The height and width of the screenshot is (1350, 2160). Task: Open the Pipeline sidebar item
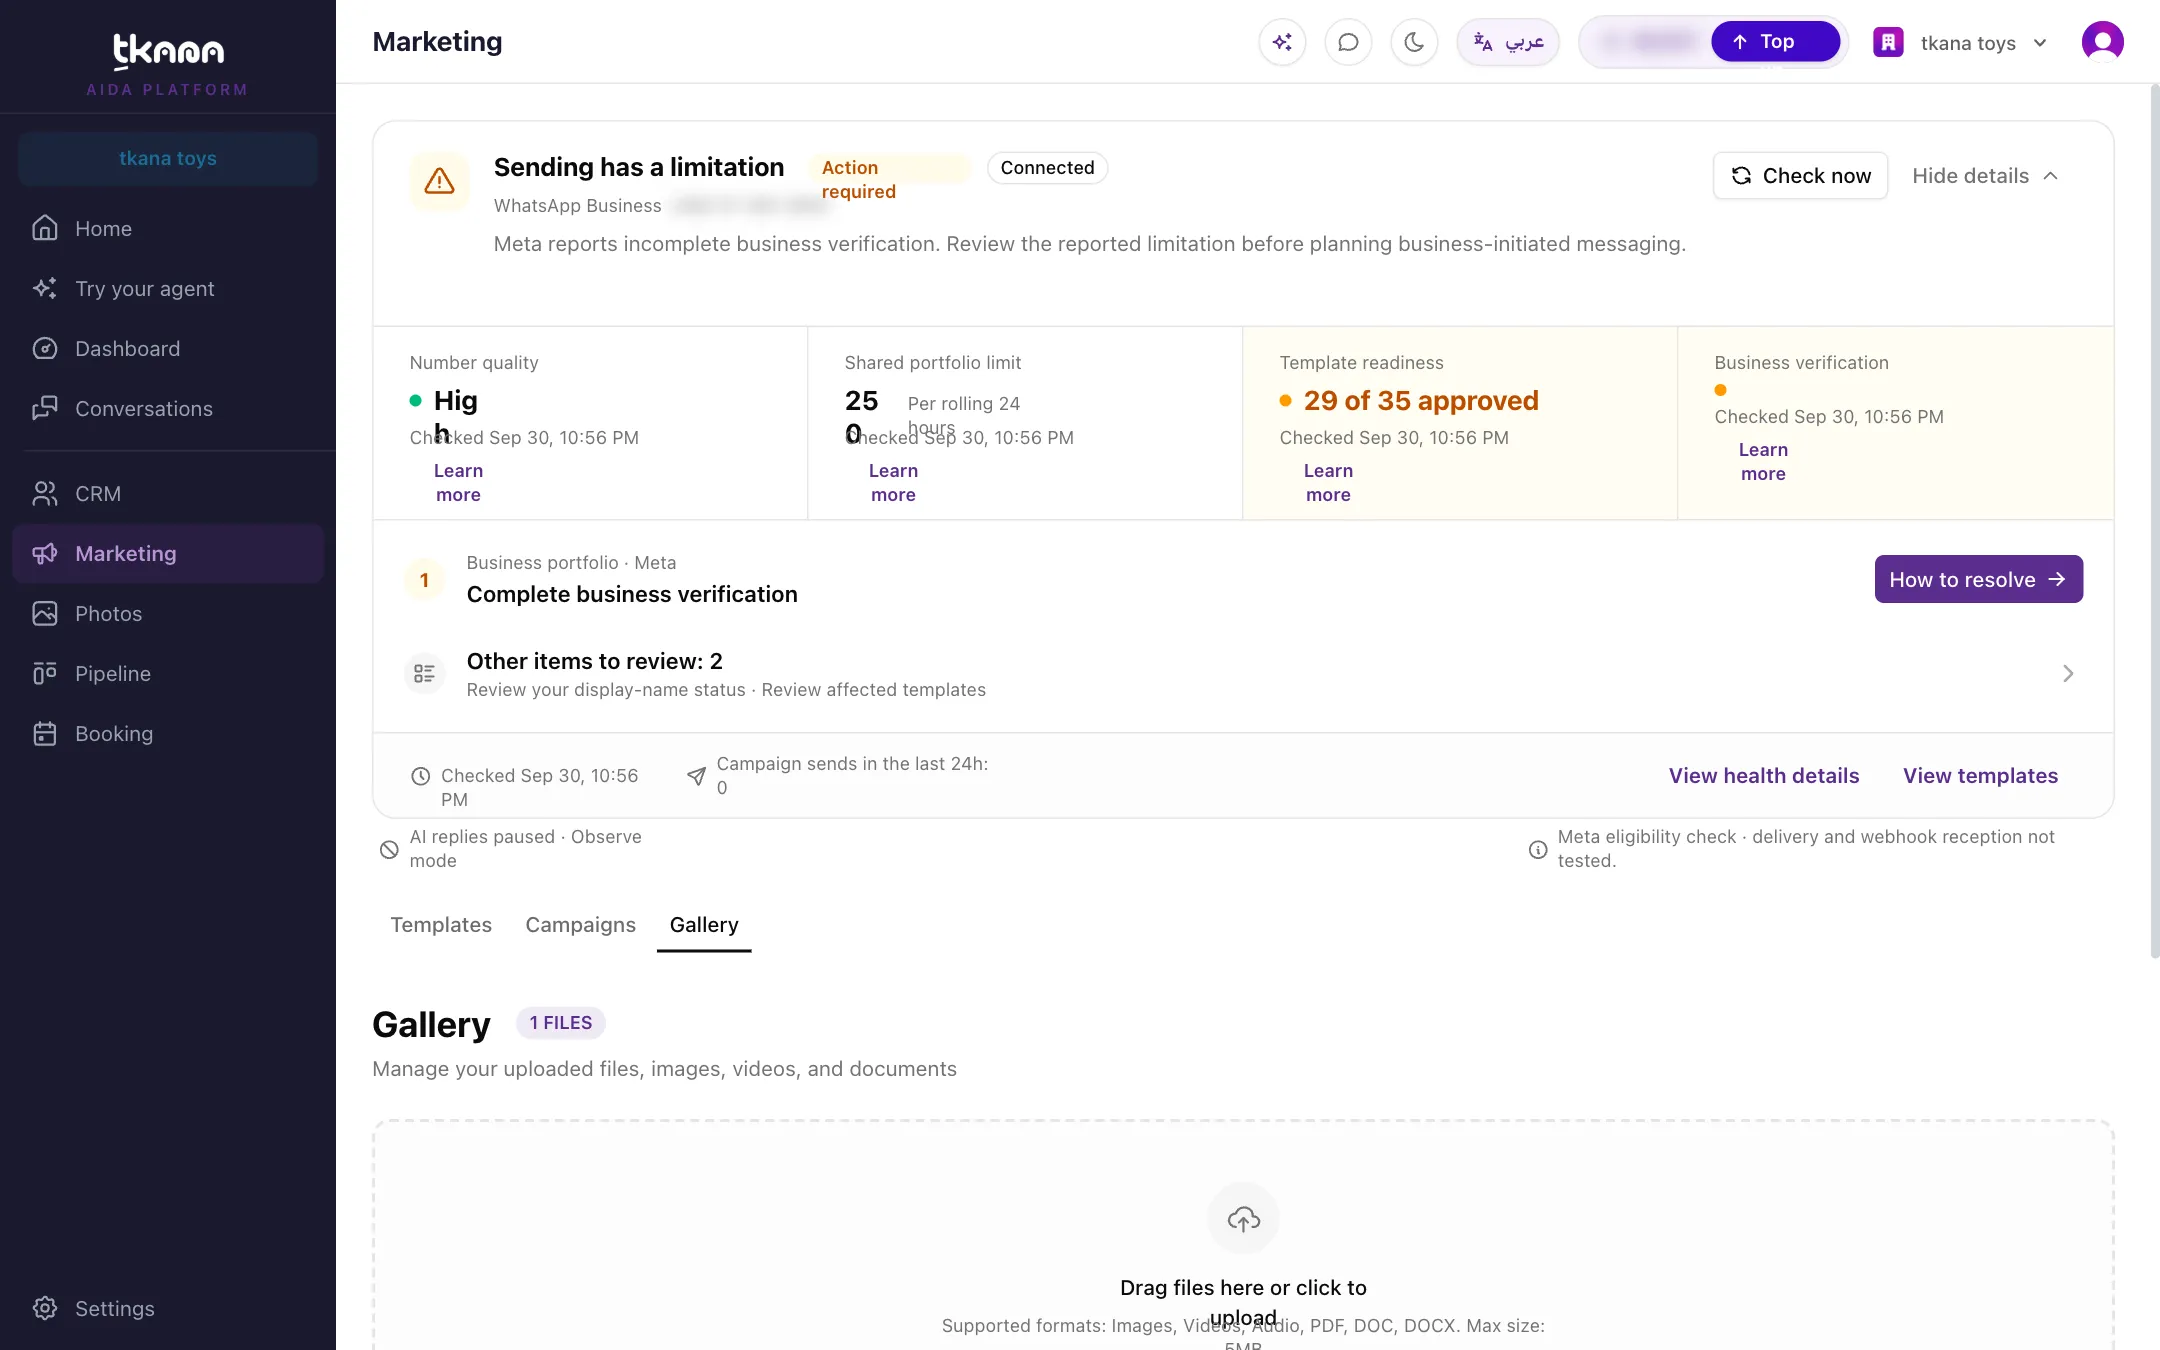tap(168, 673)
